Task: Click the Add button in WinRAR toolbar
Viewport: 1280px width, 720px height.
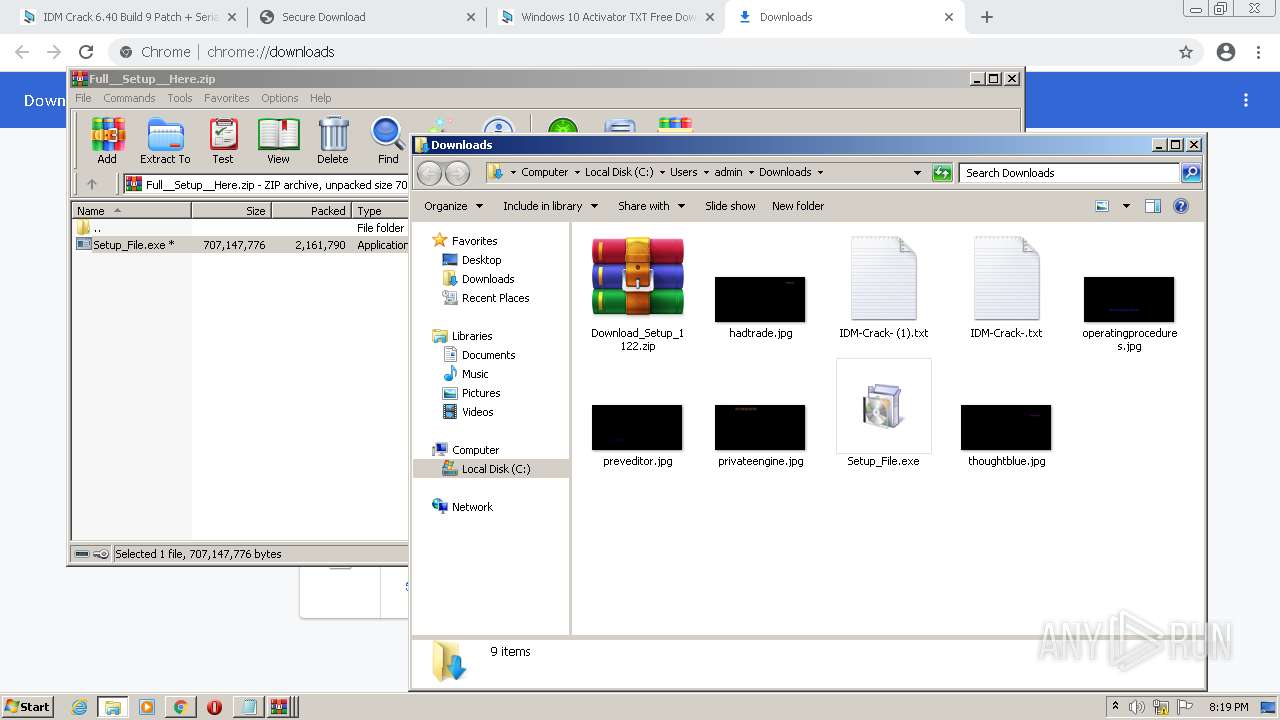Action: click(107, 140)
